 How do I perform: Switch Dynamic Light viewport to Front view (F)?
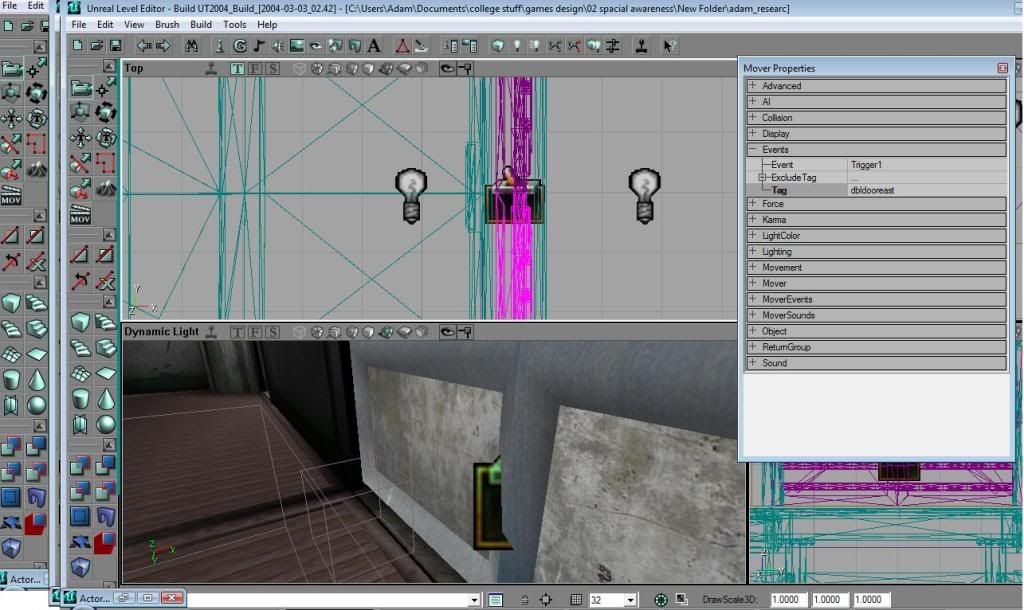[x=255, y=331]
